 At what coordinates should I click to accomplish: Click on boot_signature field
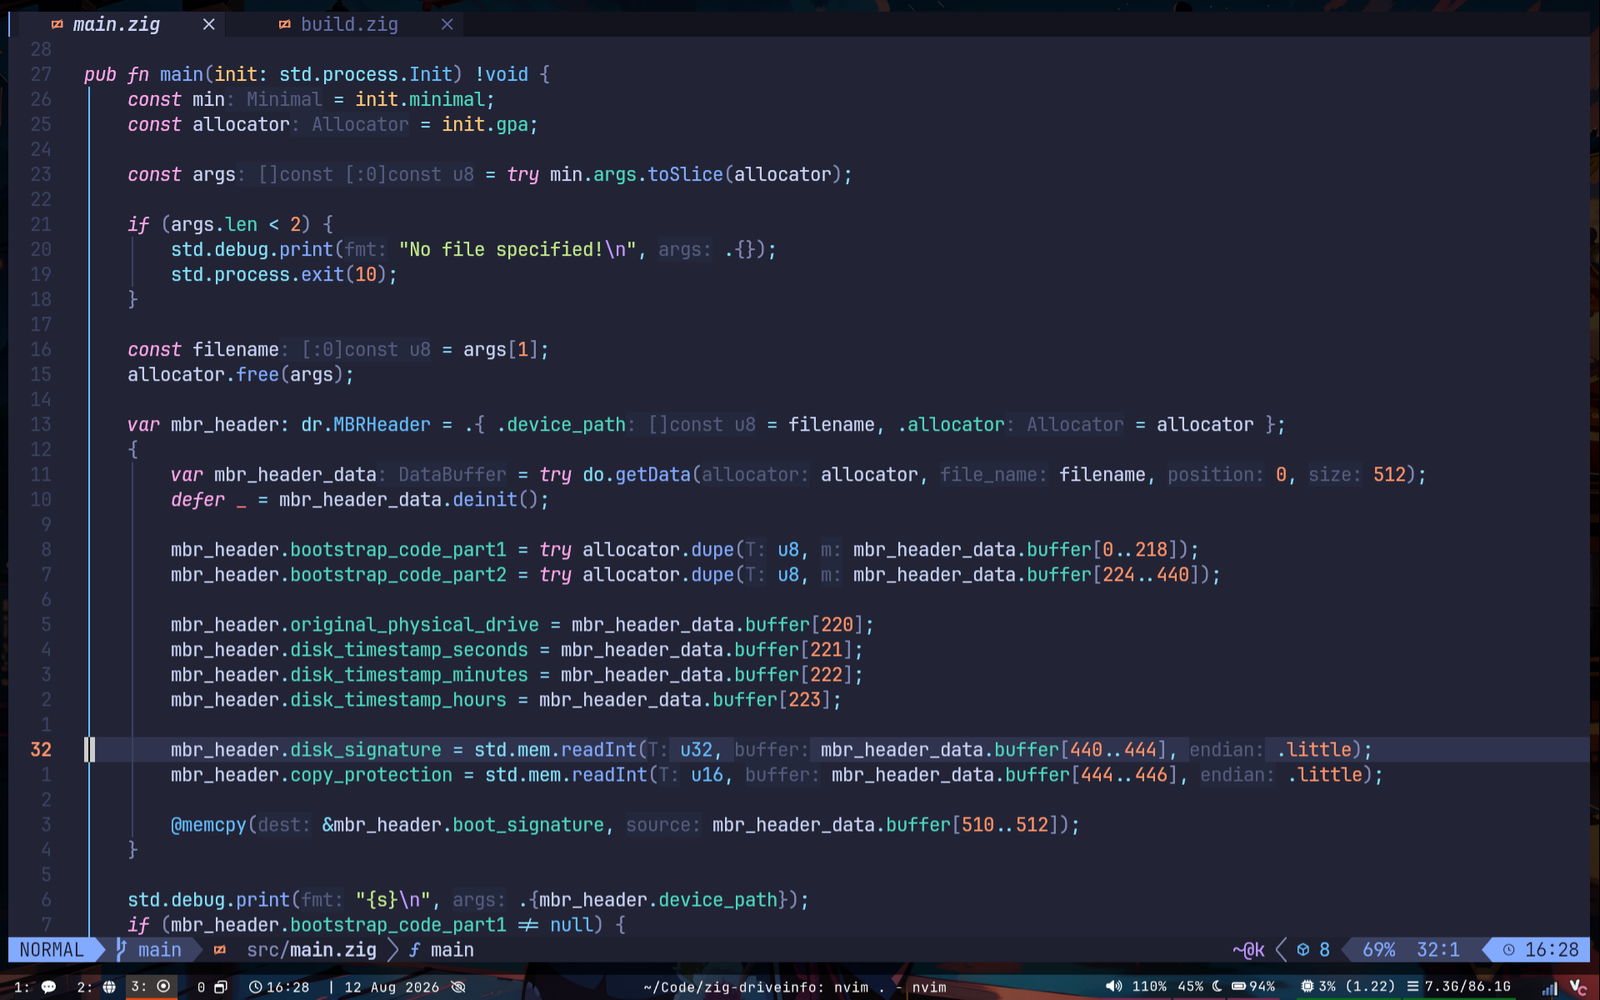pos(528,824)
